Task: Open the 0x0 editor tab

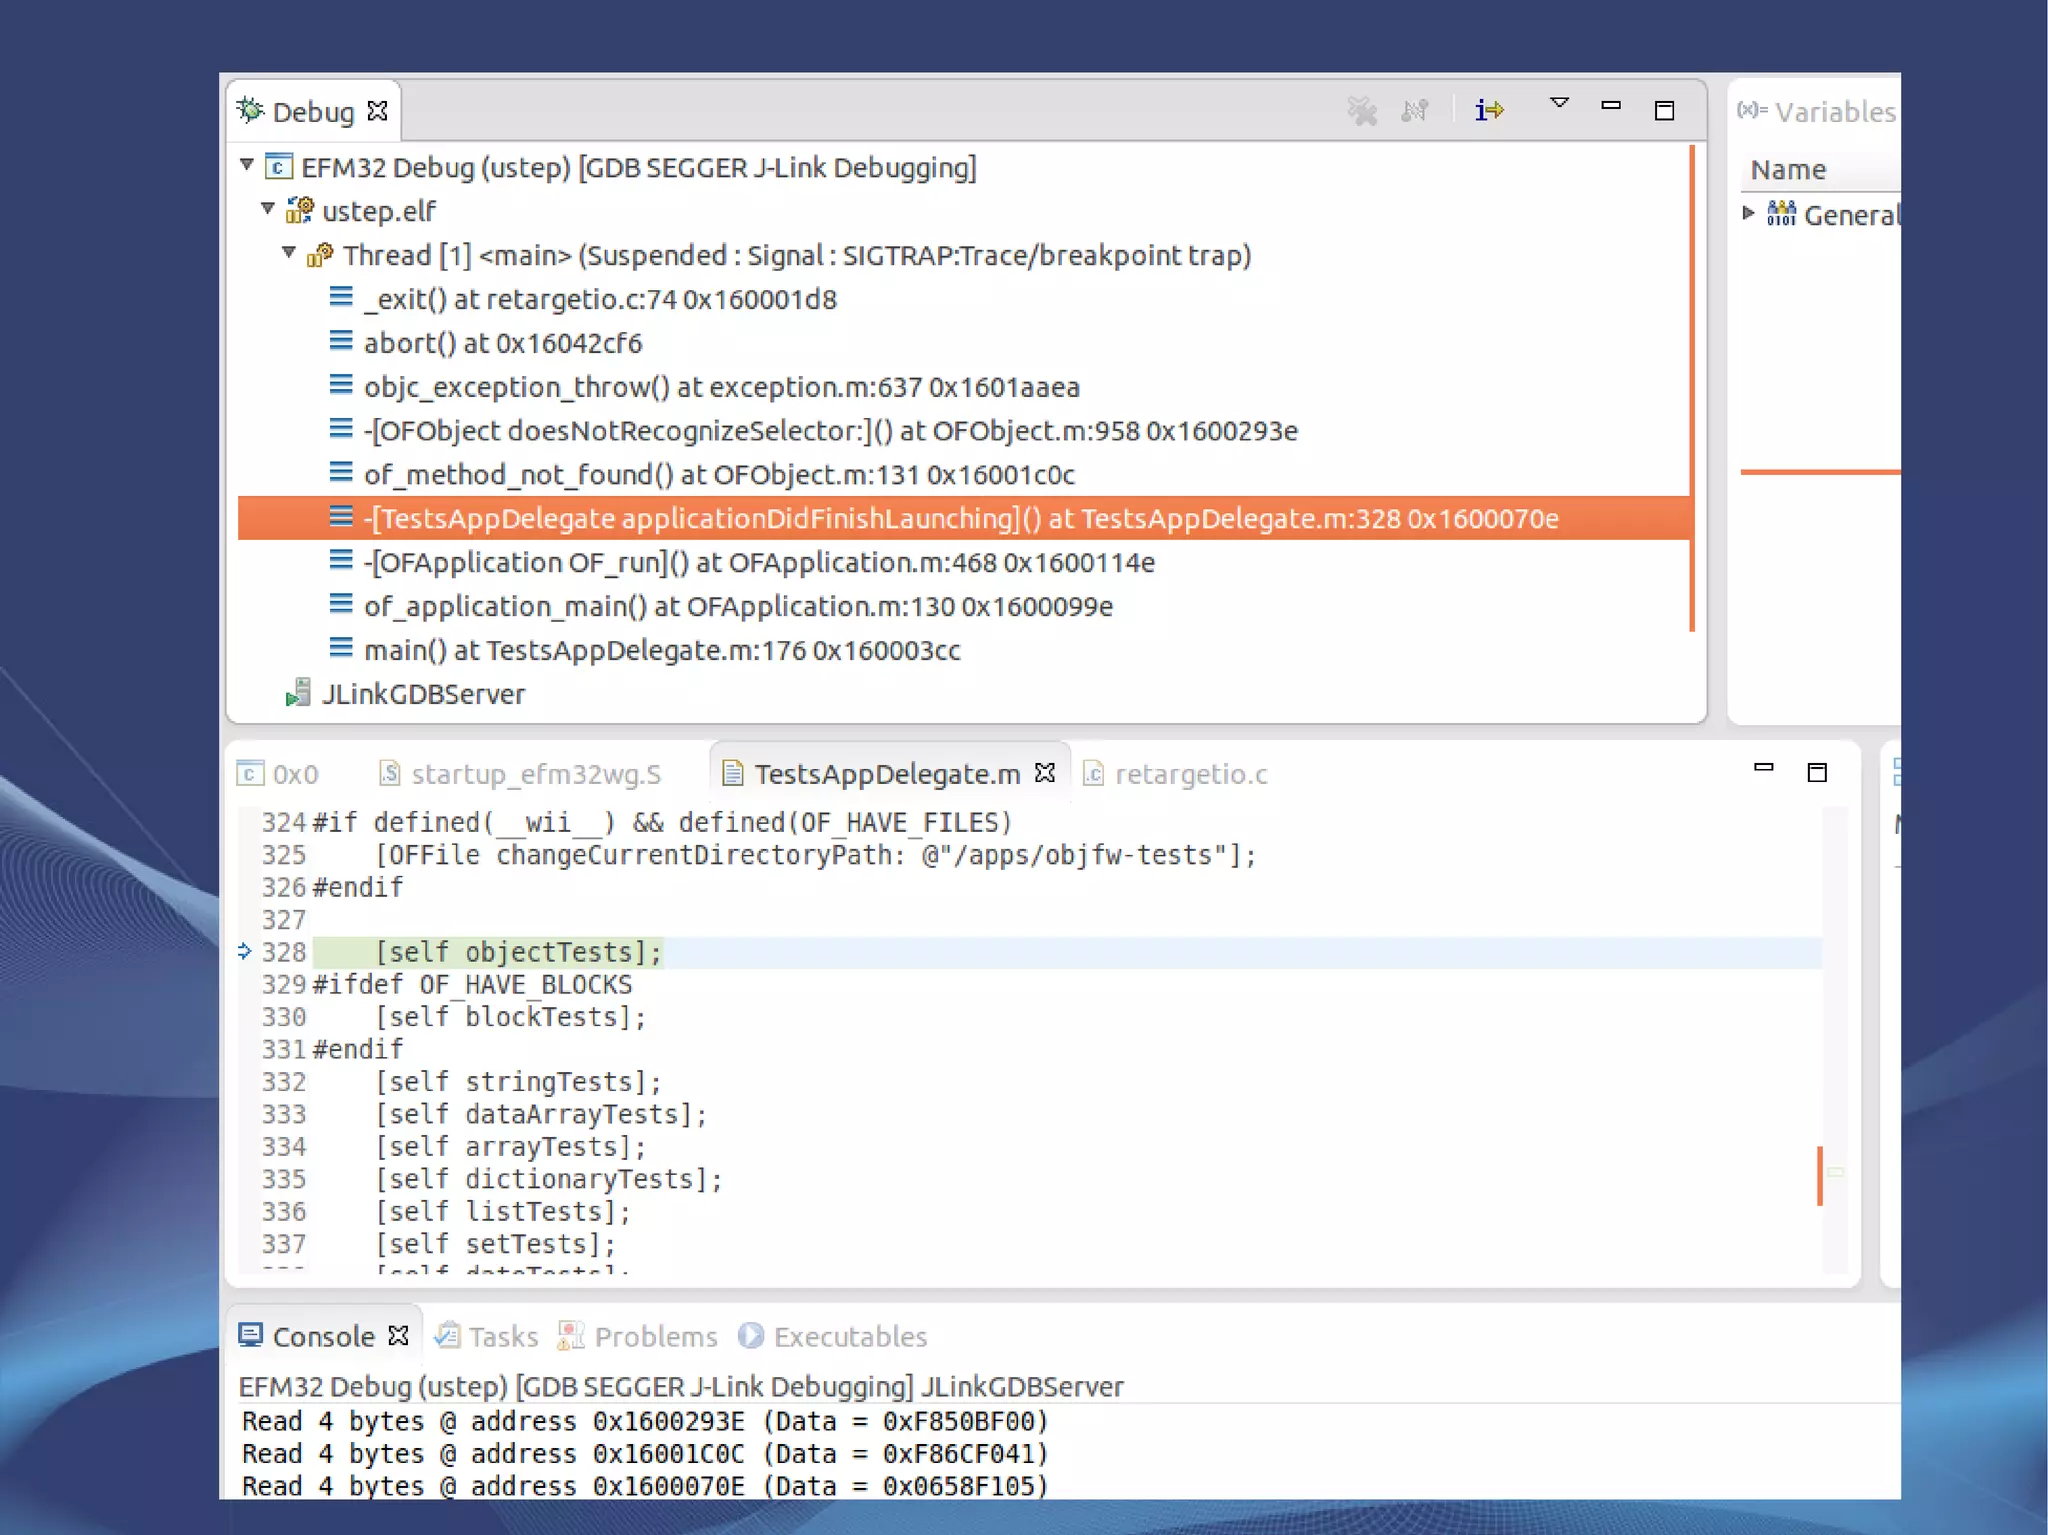Action: [293, 774]
